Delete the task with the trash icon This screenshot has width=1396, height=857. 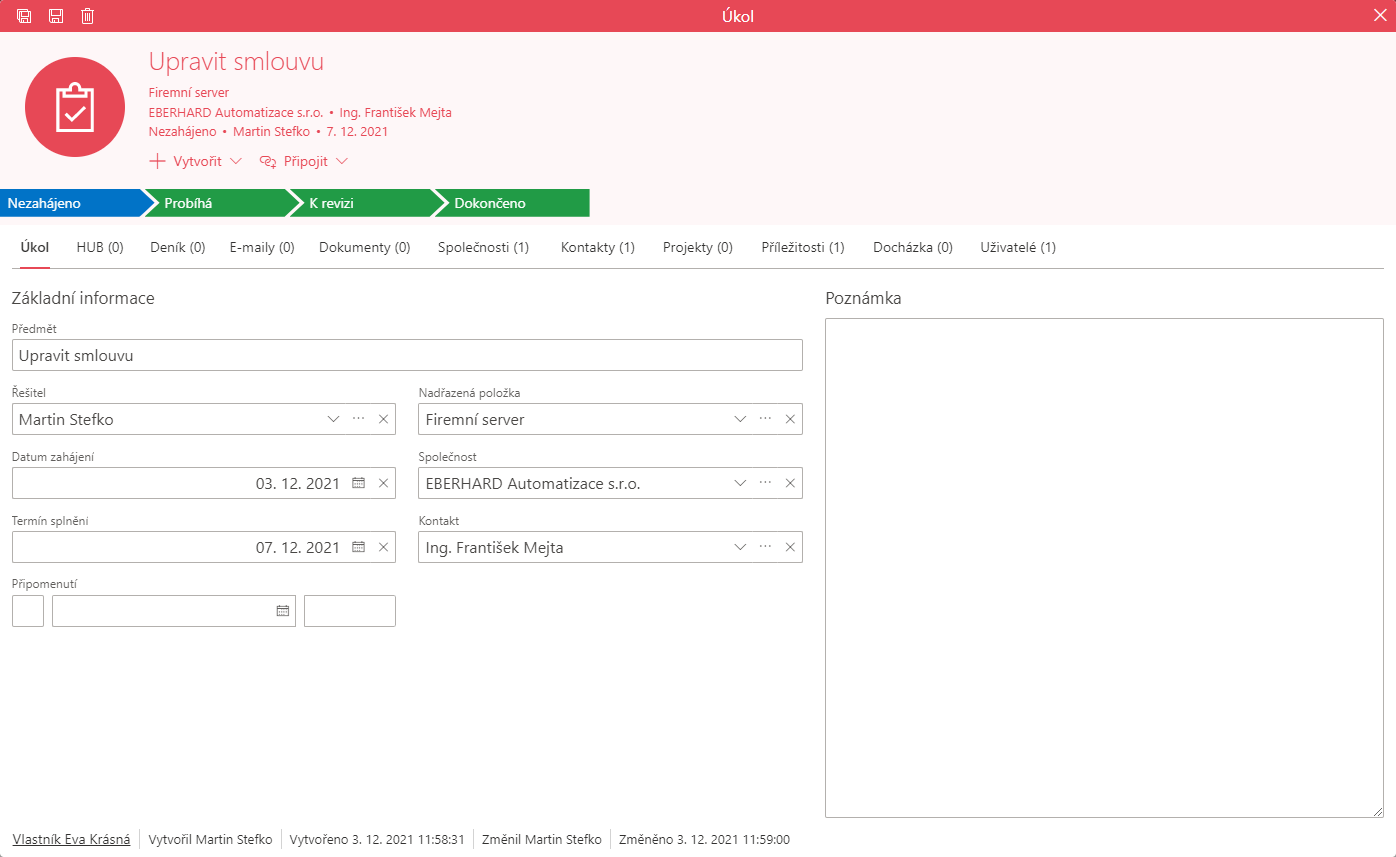click(x=88, y=16)
